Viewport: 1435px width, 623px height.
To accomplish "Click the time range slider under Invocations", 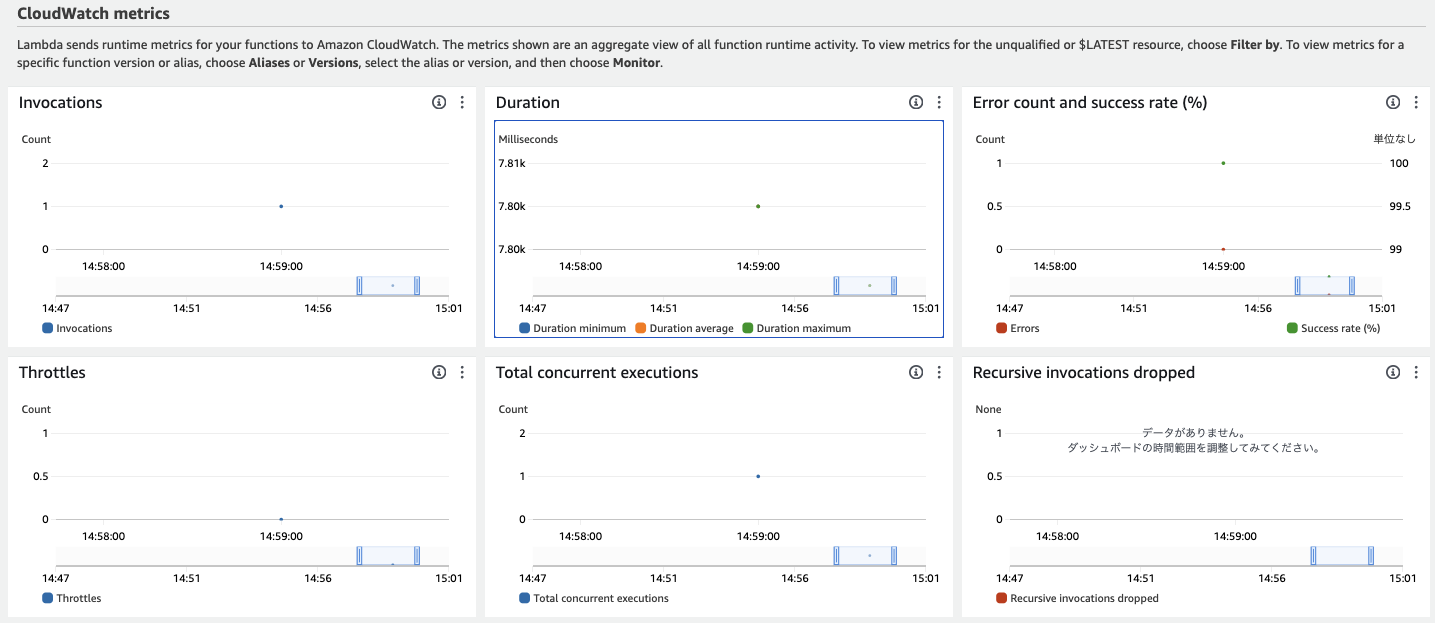I will (x=390, y=285).
